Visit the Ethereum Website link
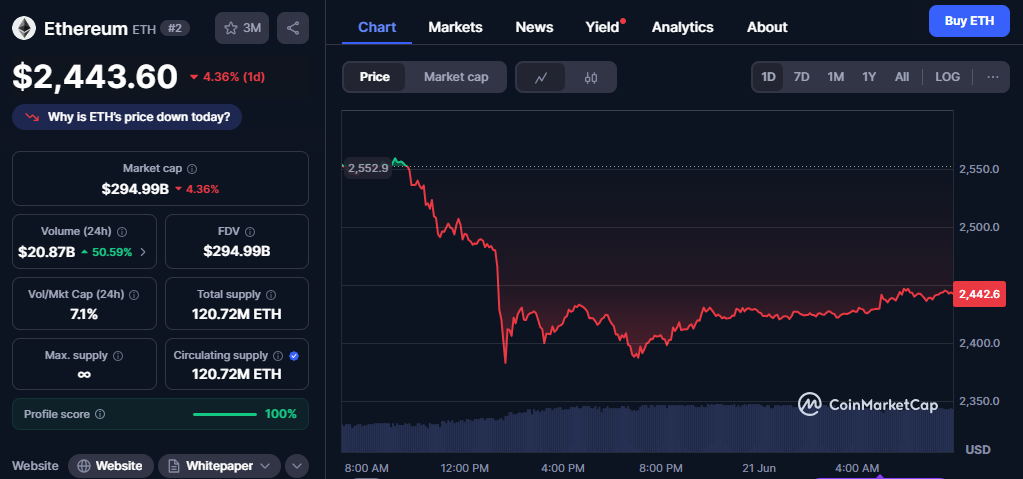 point(111,466)
